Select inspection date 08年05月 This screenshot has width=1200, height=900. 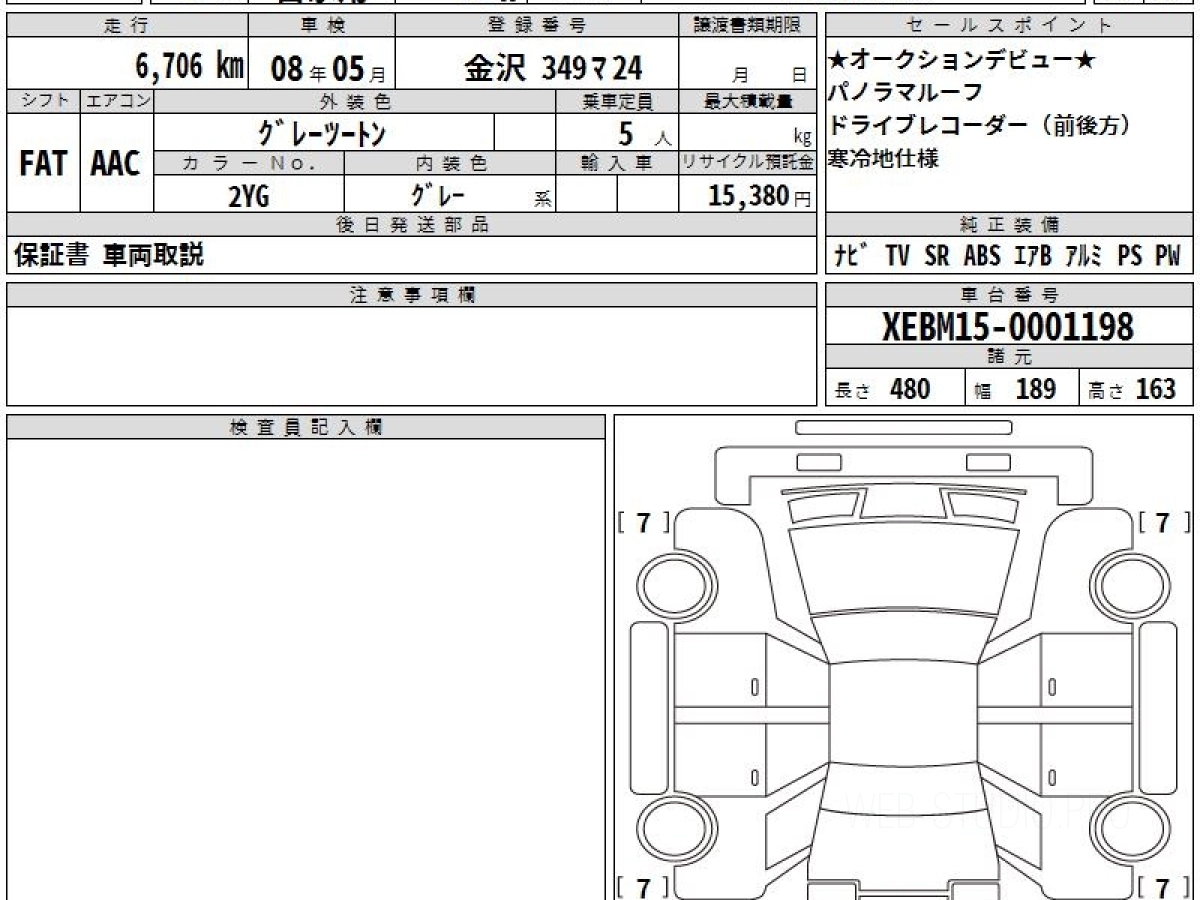pyautogui.click(x=328, y=68)
